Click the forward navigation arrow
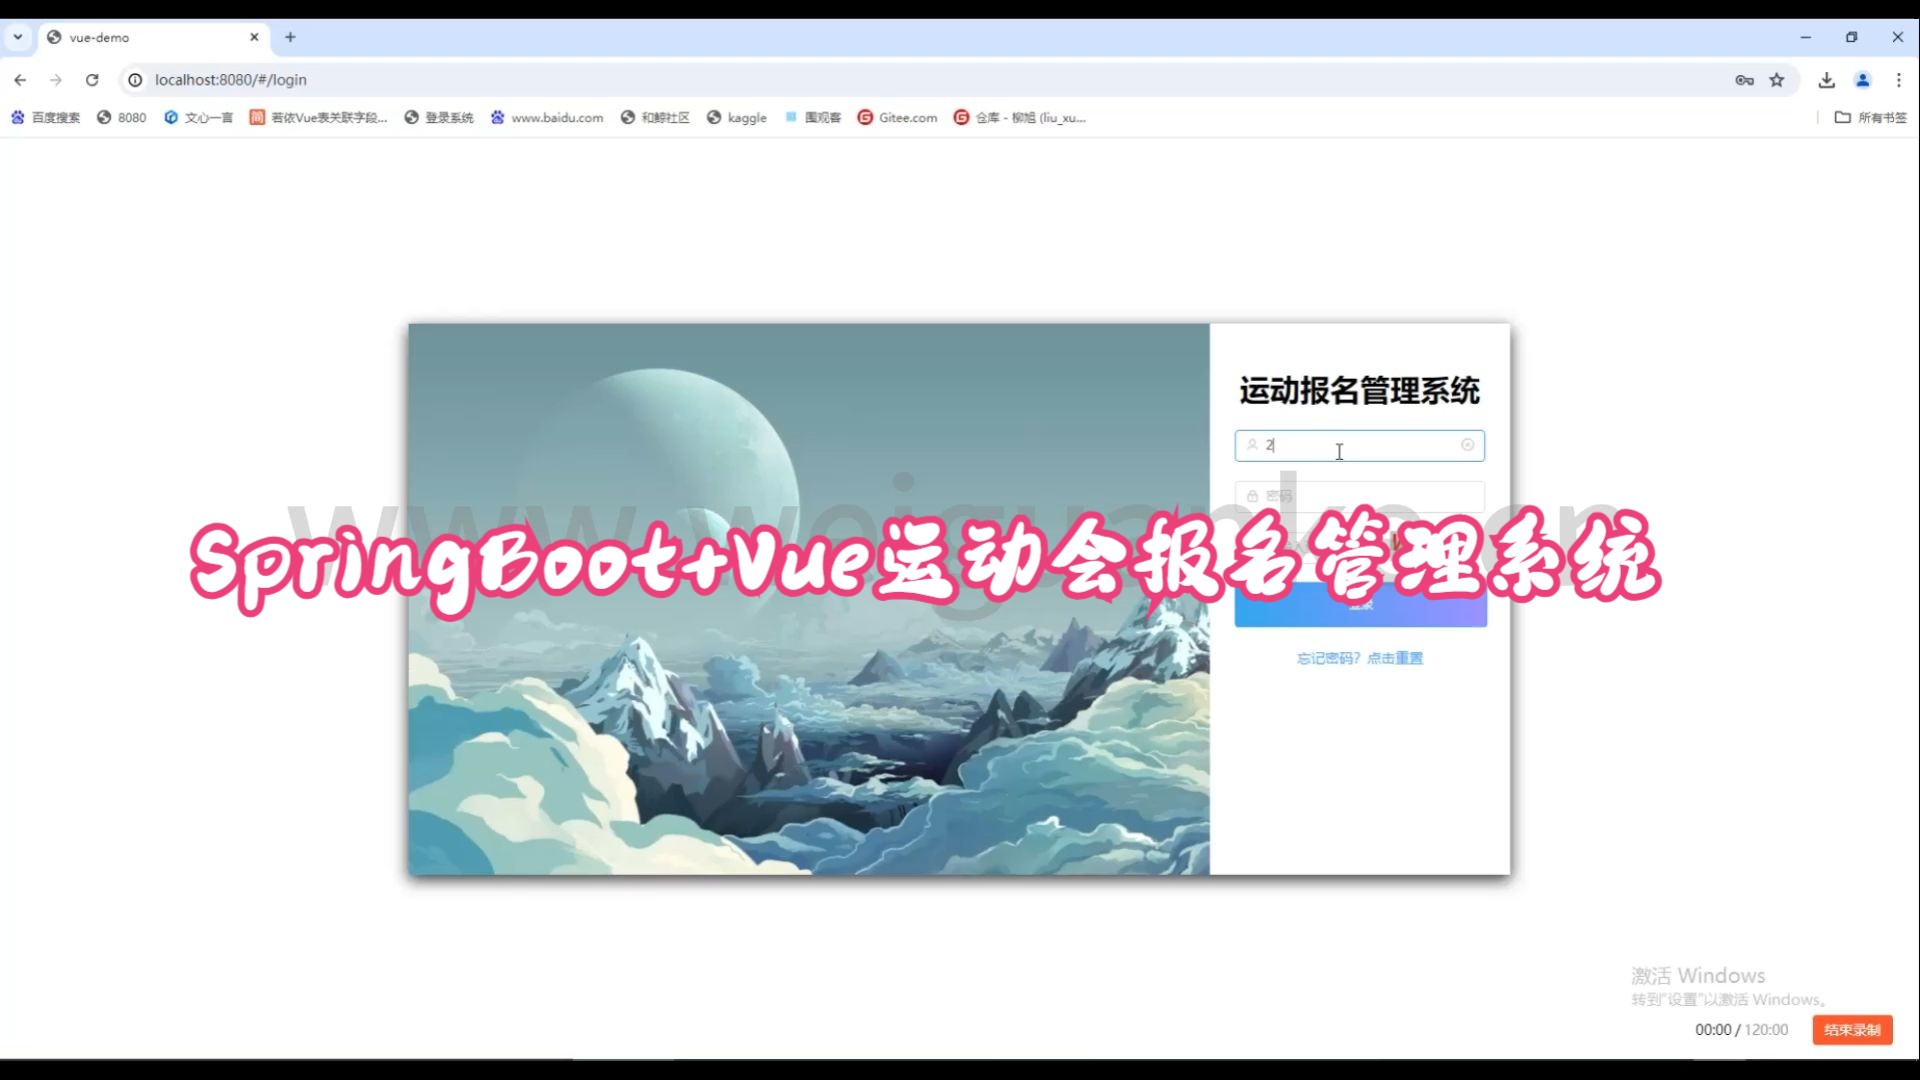 coord(56,80)
